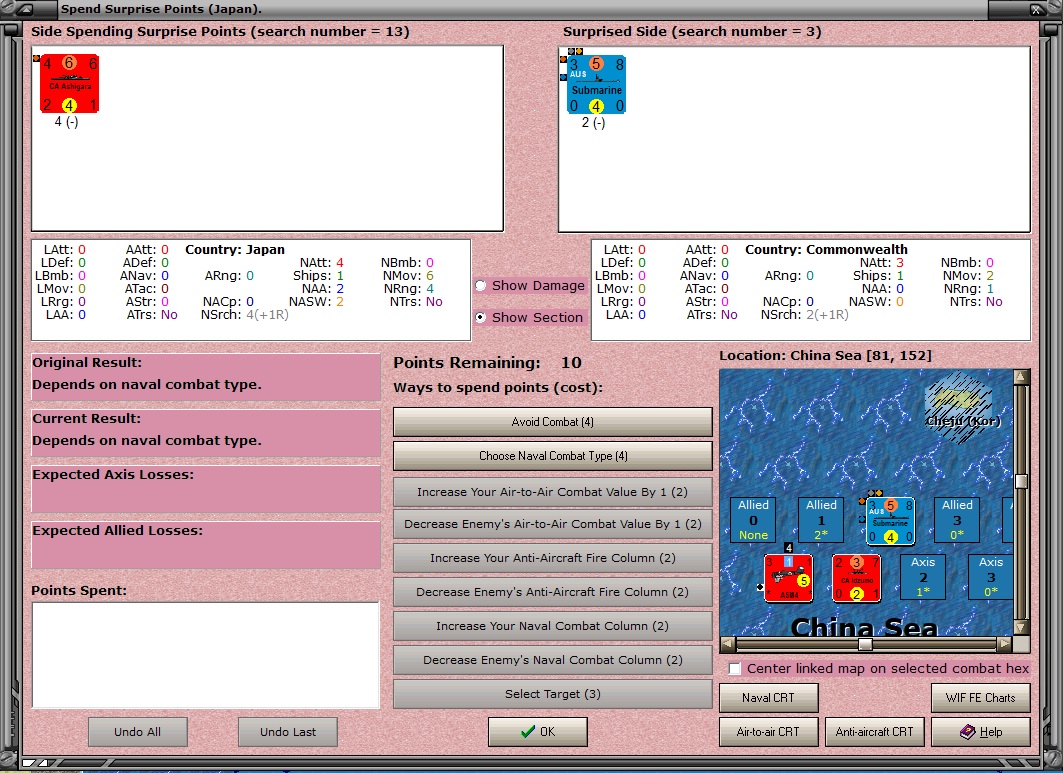Increase Your Anti-Aircraft Fire Column
Screen dimensions: 1063x773
(553, 557)
